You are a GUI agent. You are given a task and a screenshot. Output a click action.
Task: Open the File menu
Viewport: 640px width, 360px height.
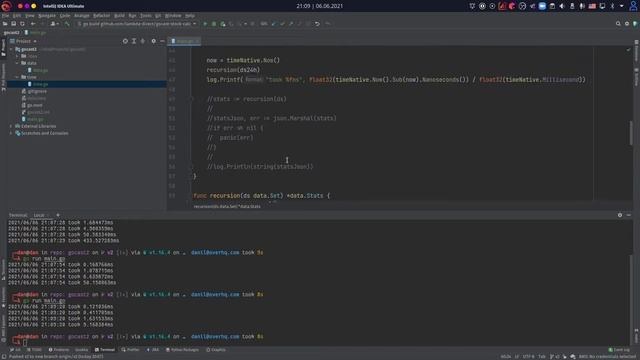click(5, 16)
